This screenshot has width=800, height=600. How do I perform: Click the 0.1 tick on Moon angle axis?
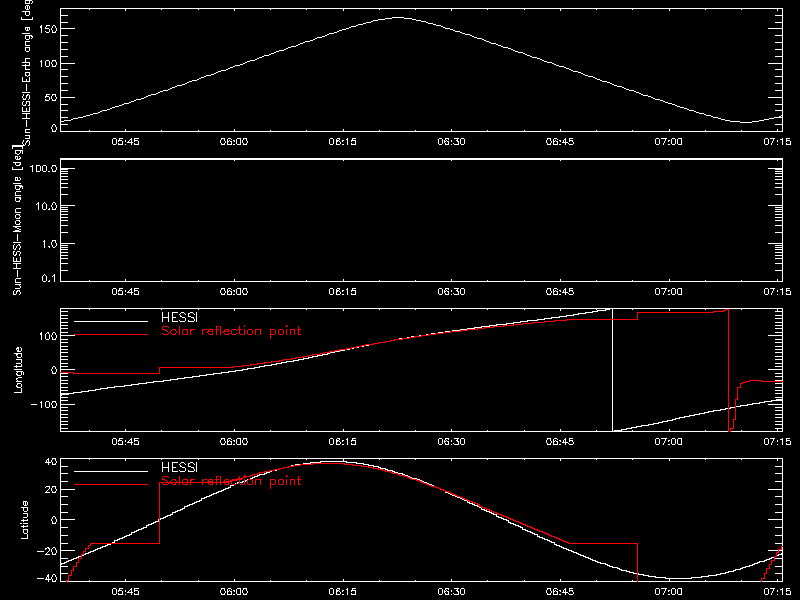pos(49,278)
